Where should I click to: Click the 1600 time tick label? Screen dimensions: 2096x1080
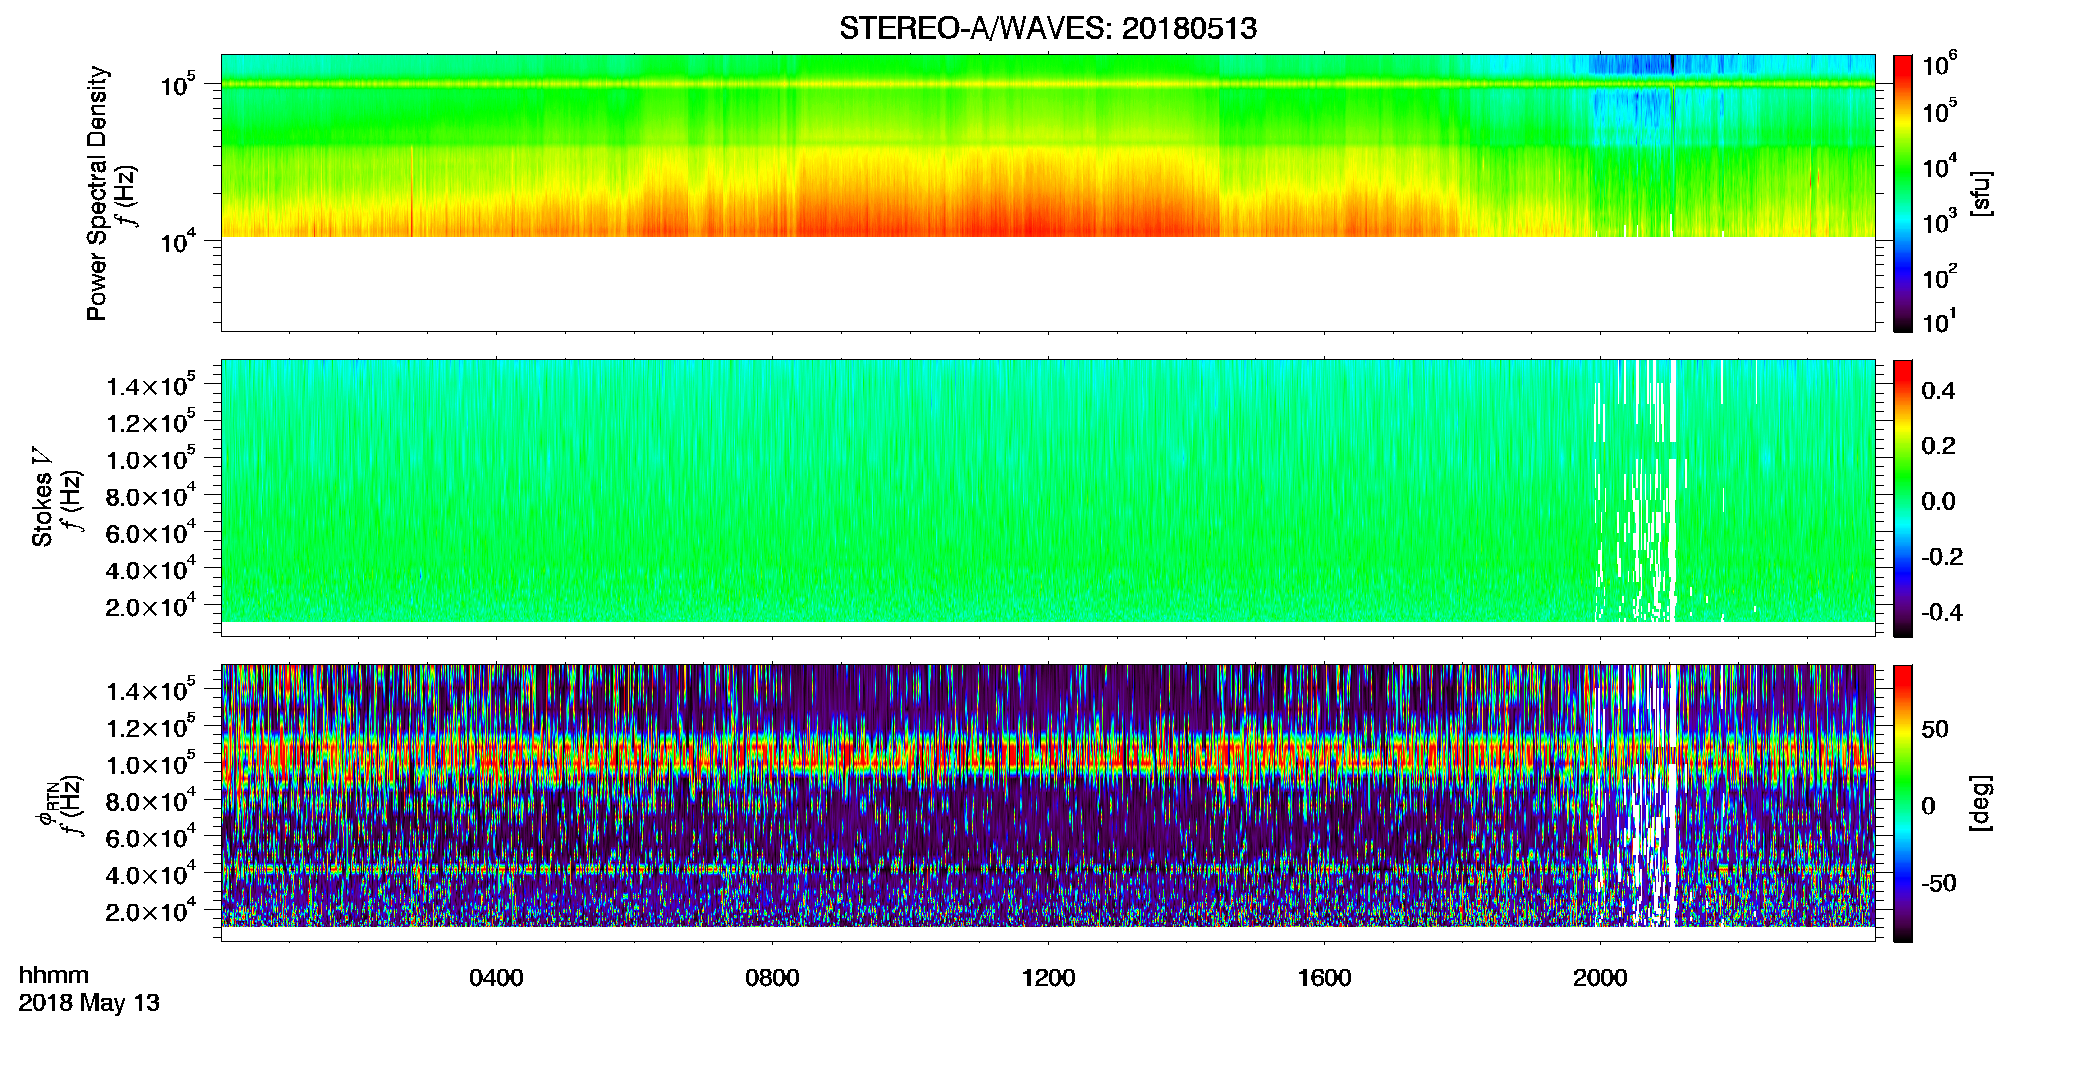1324,978
